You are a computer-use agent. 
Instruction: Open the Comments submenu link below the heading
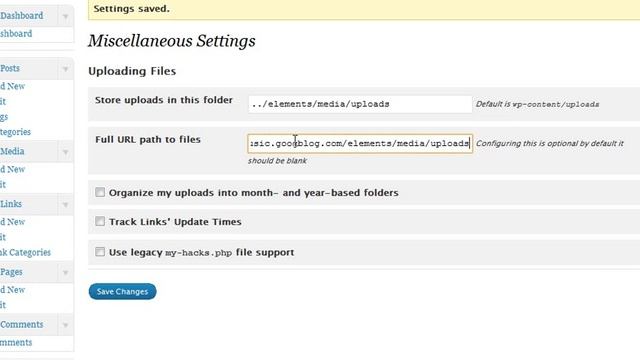[x=16, y=342]
